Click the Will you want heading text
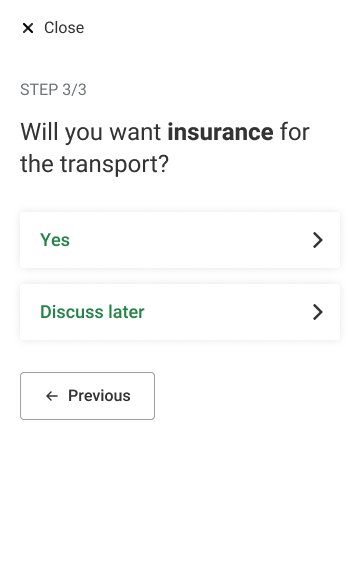The image size is (360, 577). (91, 132)
